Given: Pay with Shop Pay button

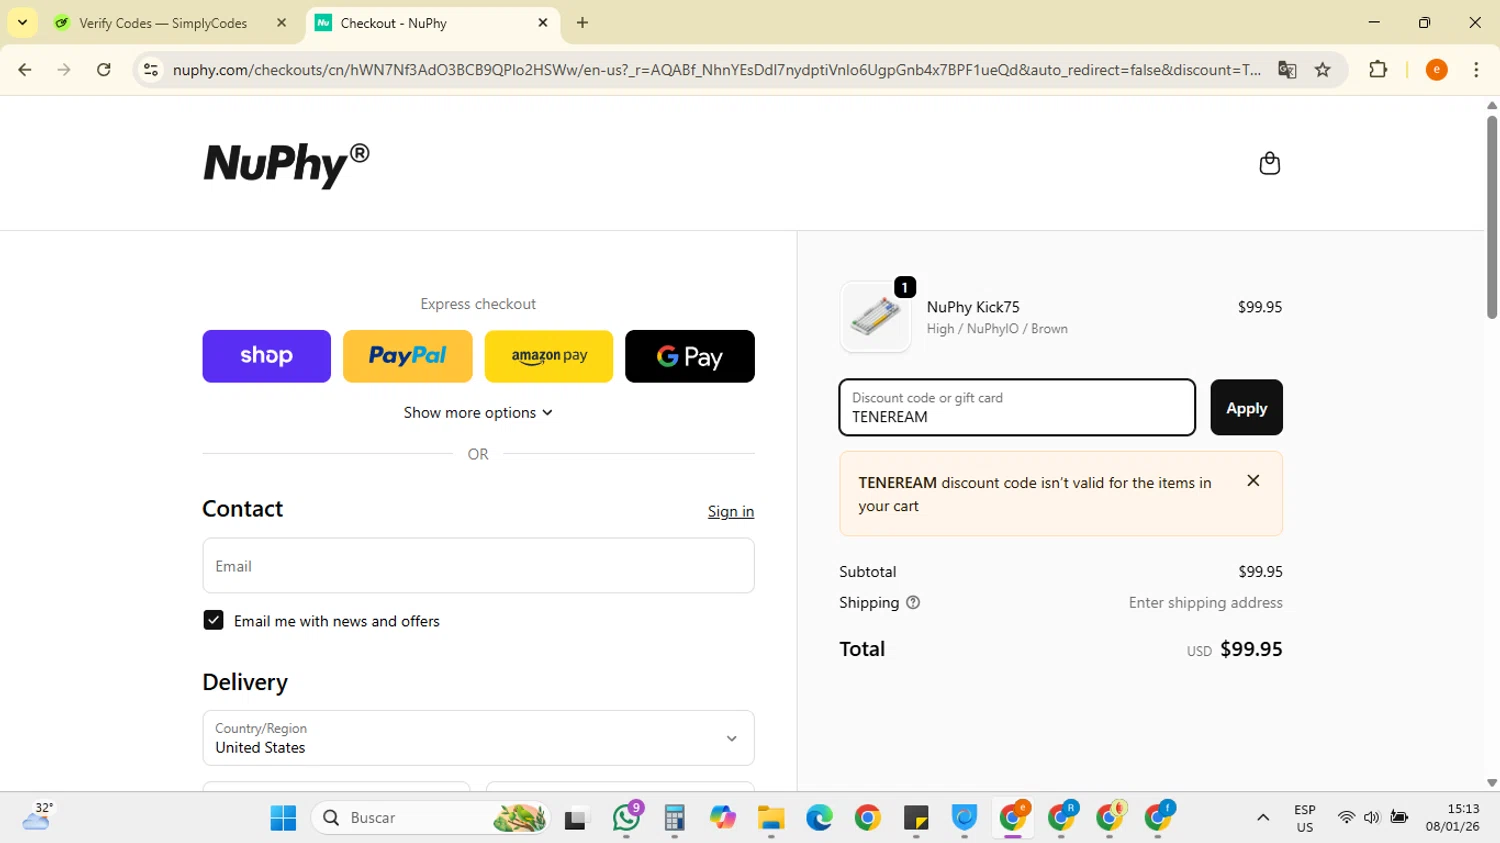Looking at the screenshot, I should 266,356.
